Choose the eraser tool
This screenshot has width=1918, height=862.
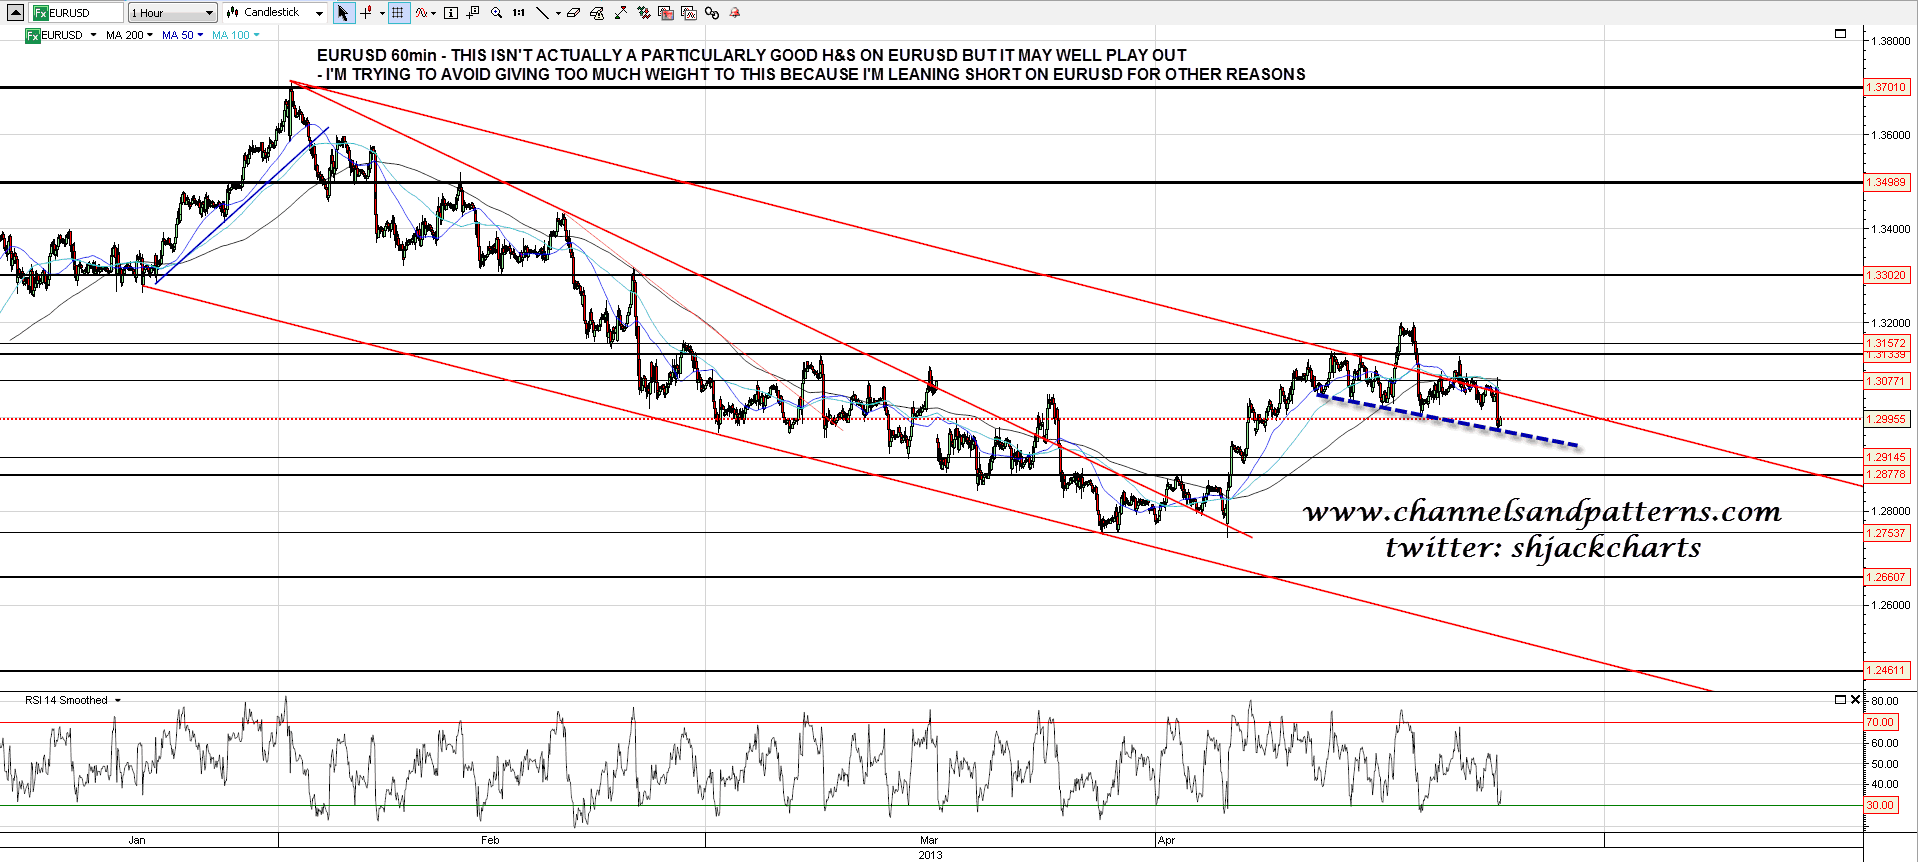tap(573, 13)
